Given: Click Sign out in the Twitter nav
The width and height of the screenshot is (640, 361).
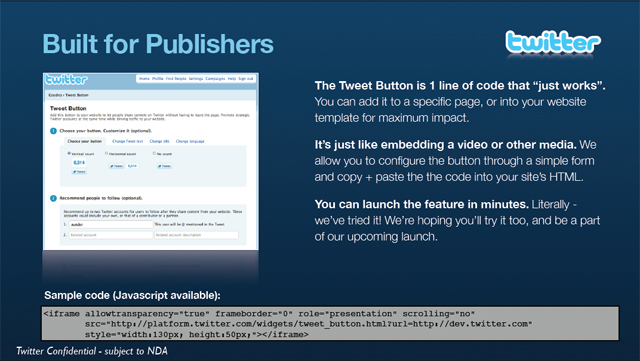Looking at the screenshot, I should [x=246, y=78].
